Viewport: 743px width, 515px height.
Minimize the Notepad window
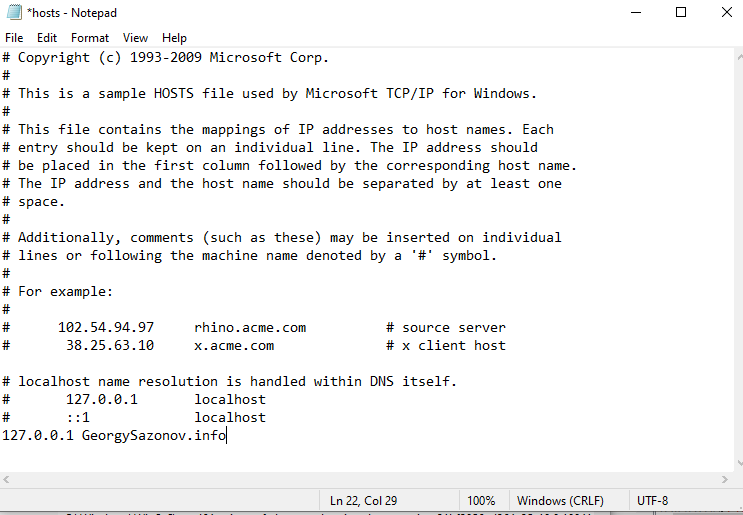pyautogui.click(x=636, y=13)
